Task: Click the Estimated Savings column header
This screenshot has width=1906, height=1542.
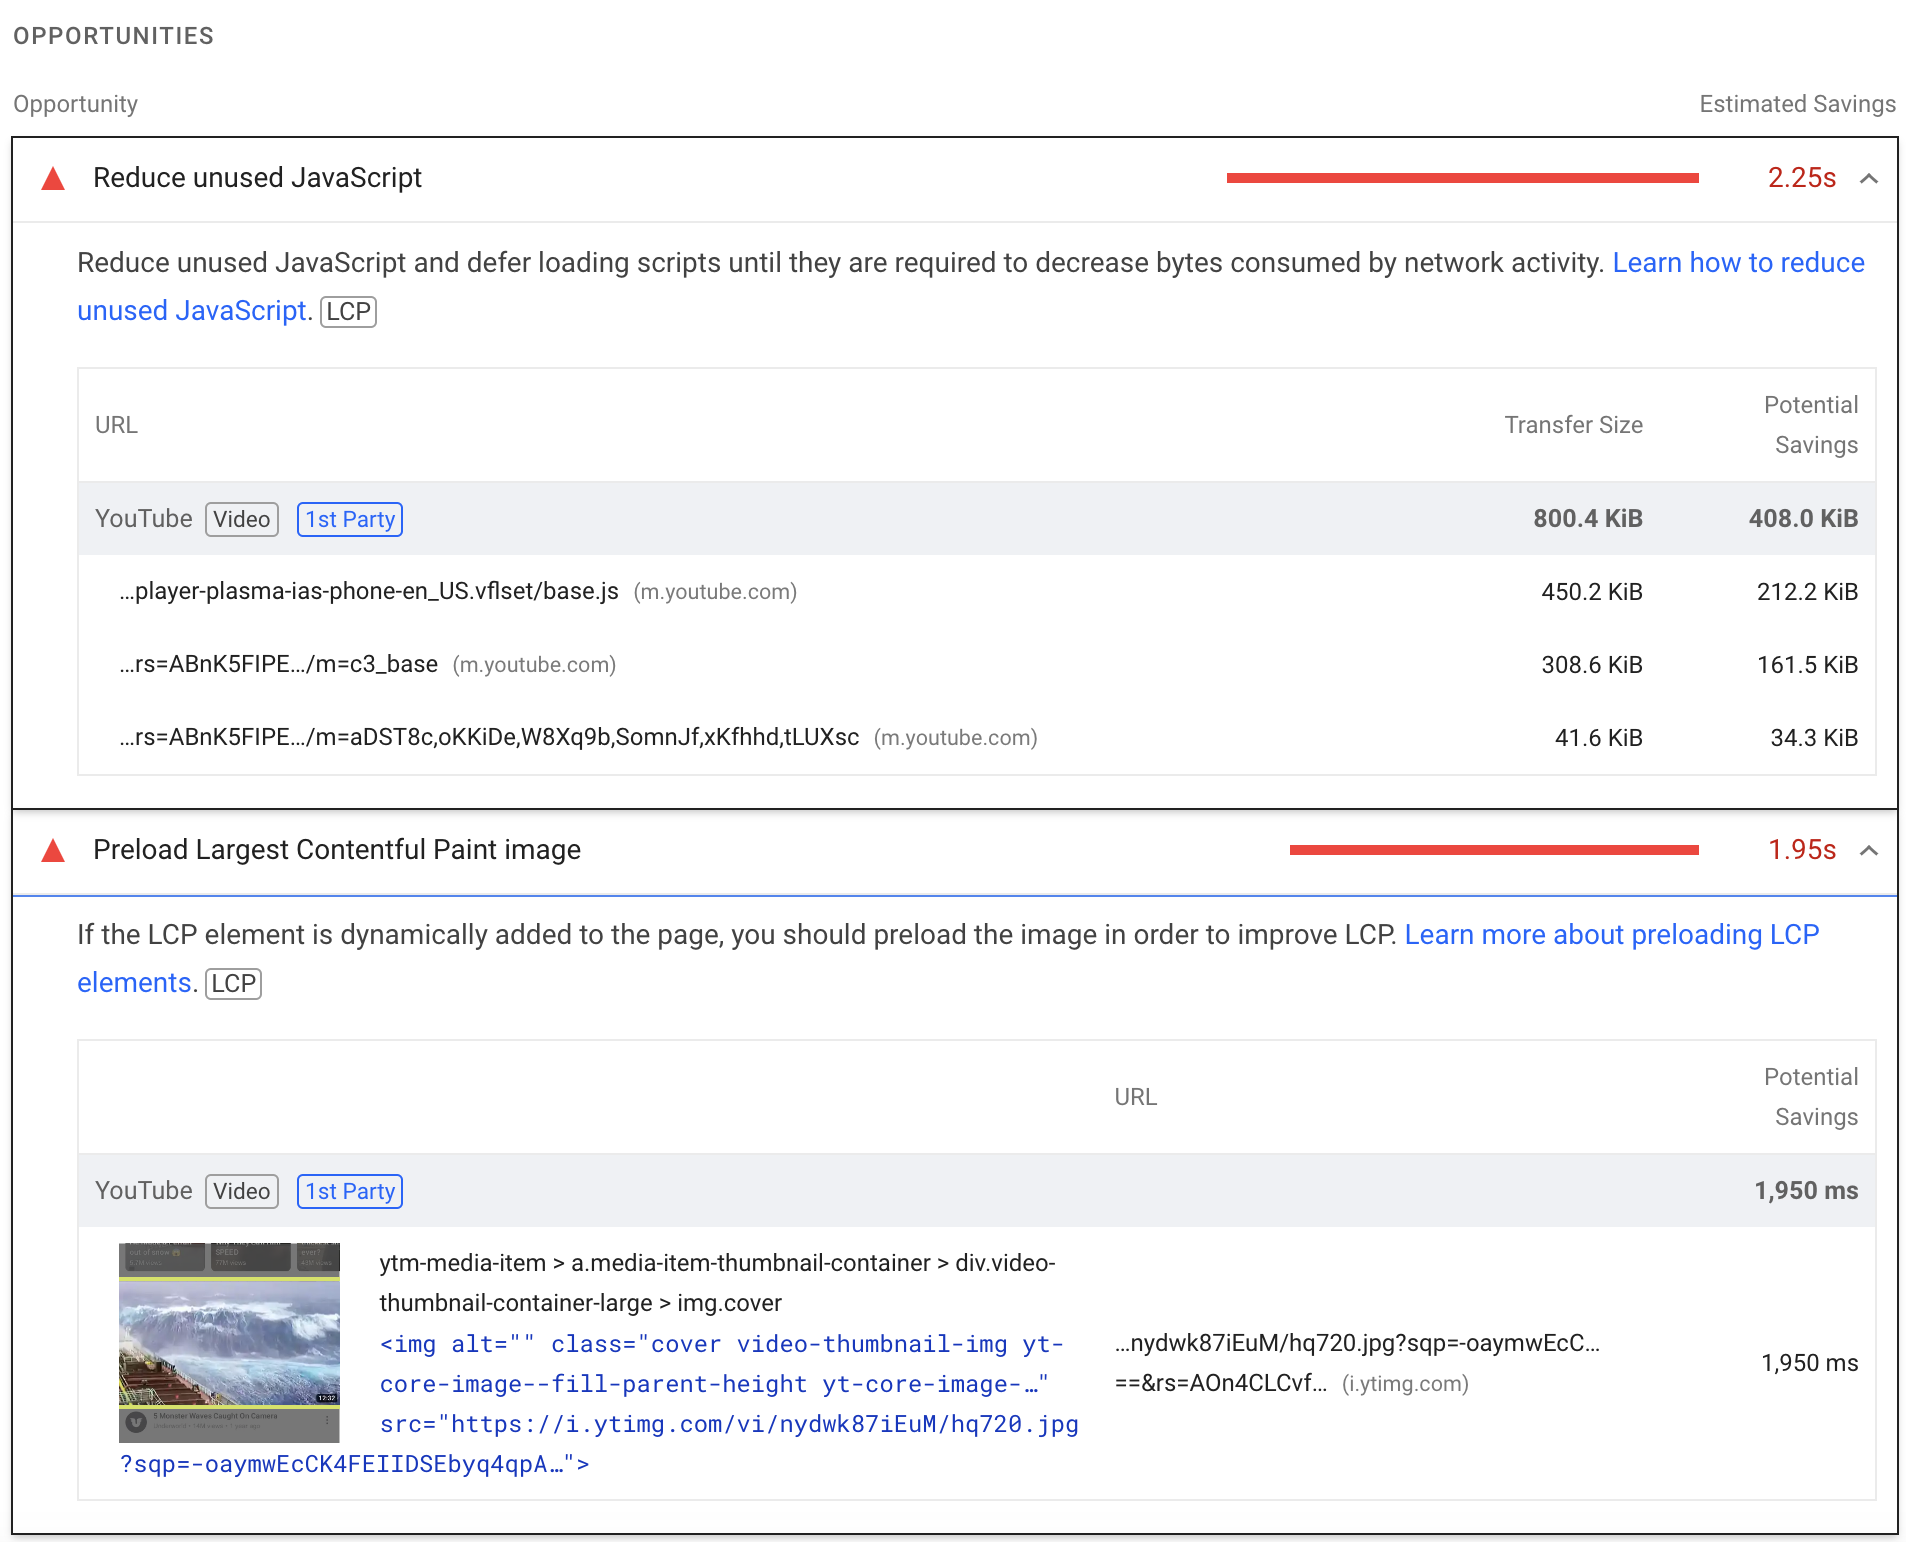Action: (x=1797, y=103)
